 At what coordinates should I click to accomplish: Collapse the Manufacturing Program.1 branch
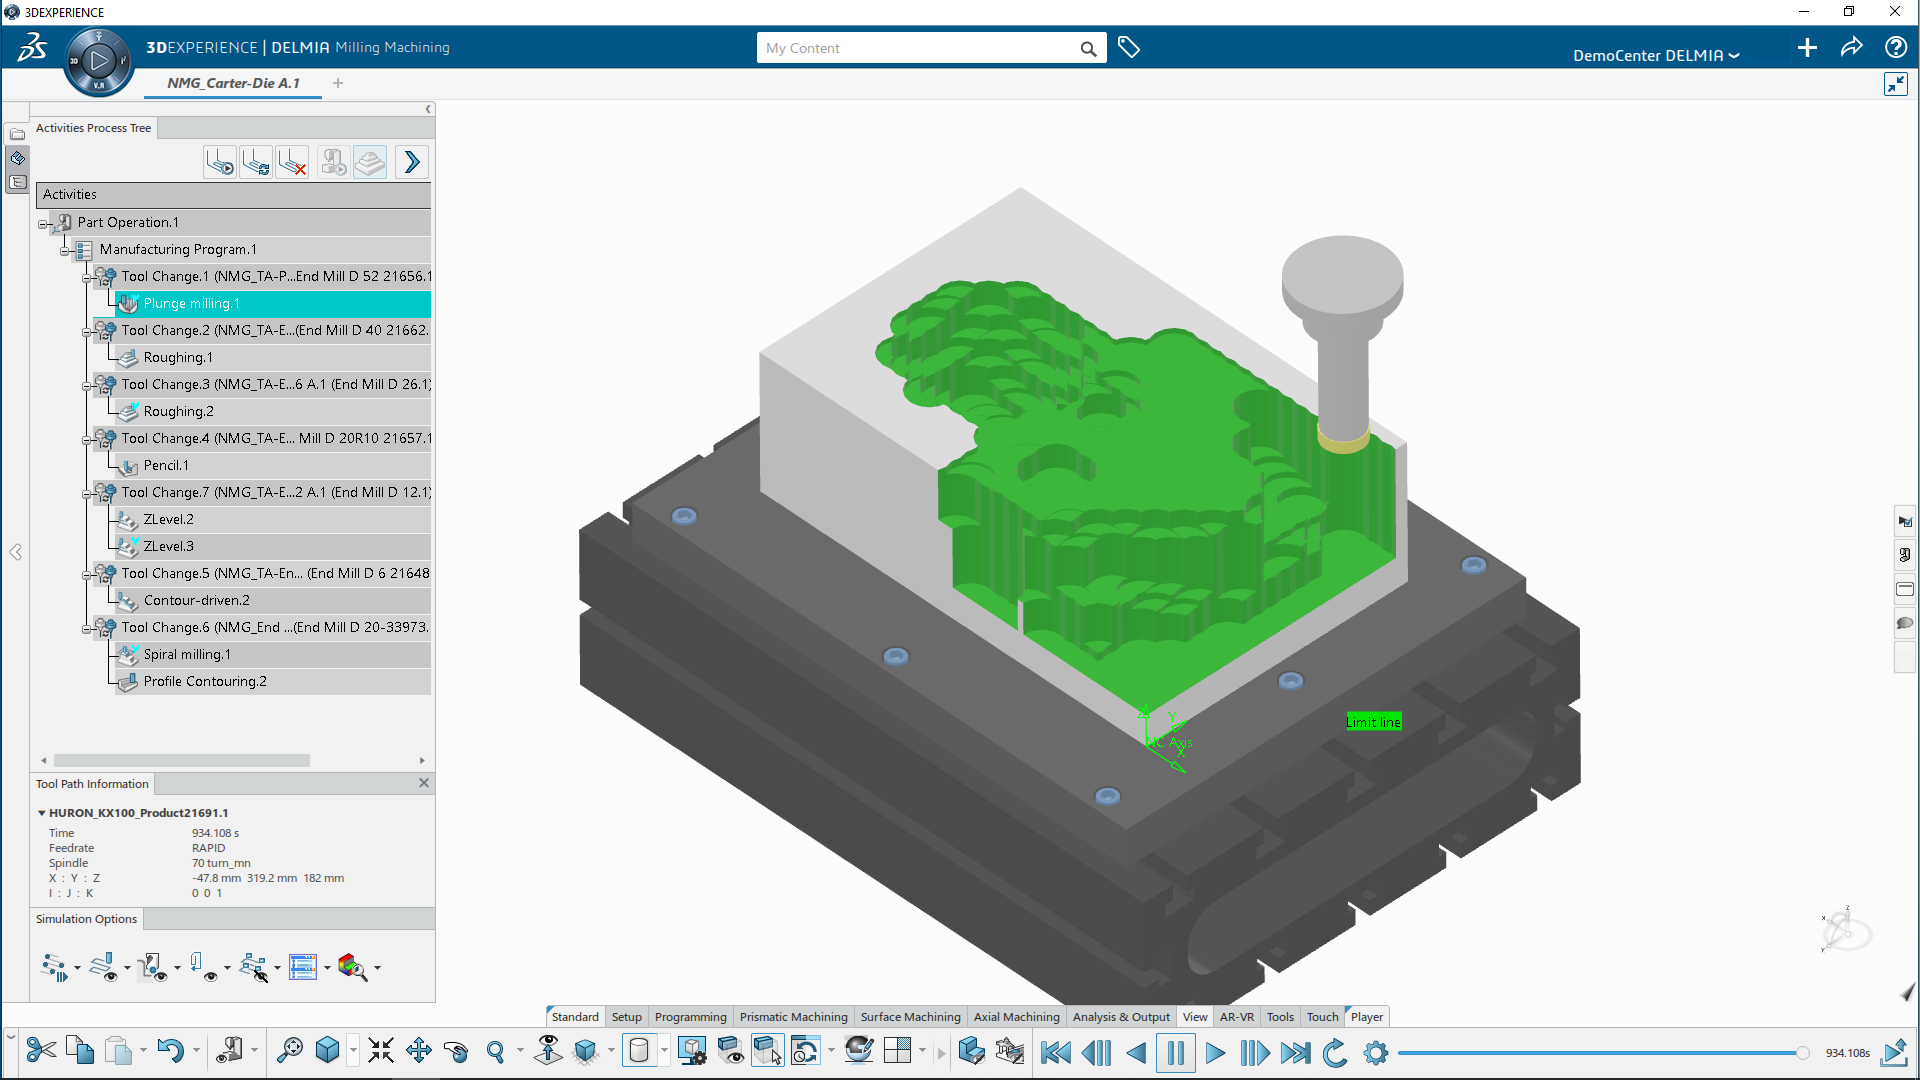pos(63,249)
